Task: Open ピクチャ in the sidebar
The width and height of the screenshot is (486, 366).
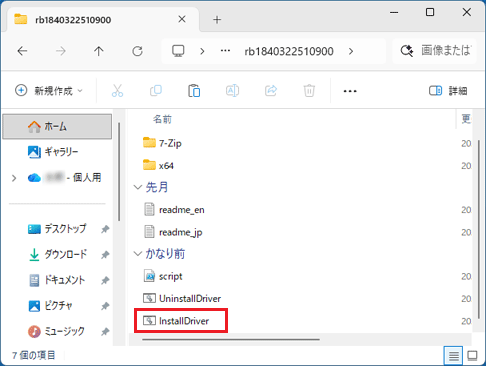Action: pos(50,305)
